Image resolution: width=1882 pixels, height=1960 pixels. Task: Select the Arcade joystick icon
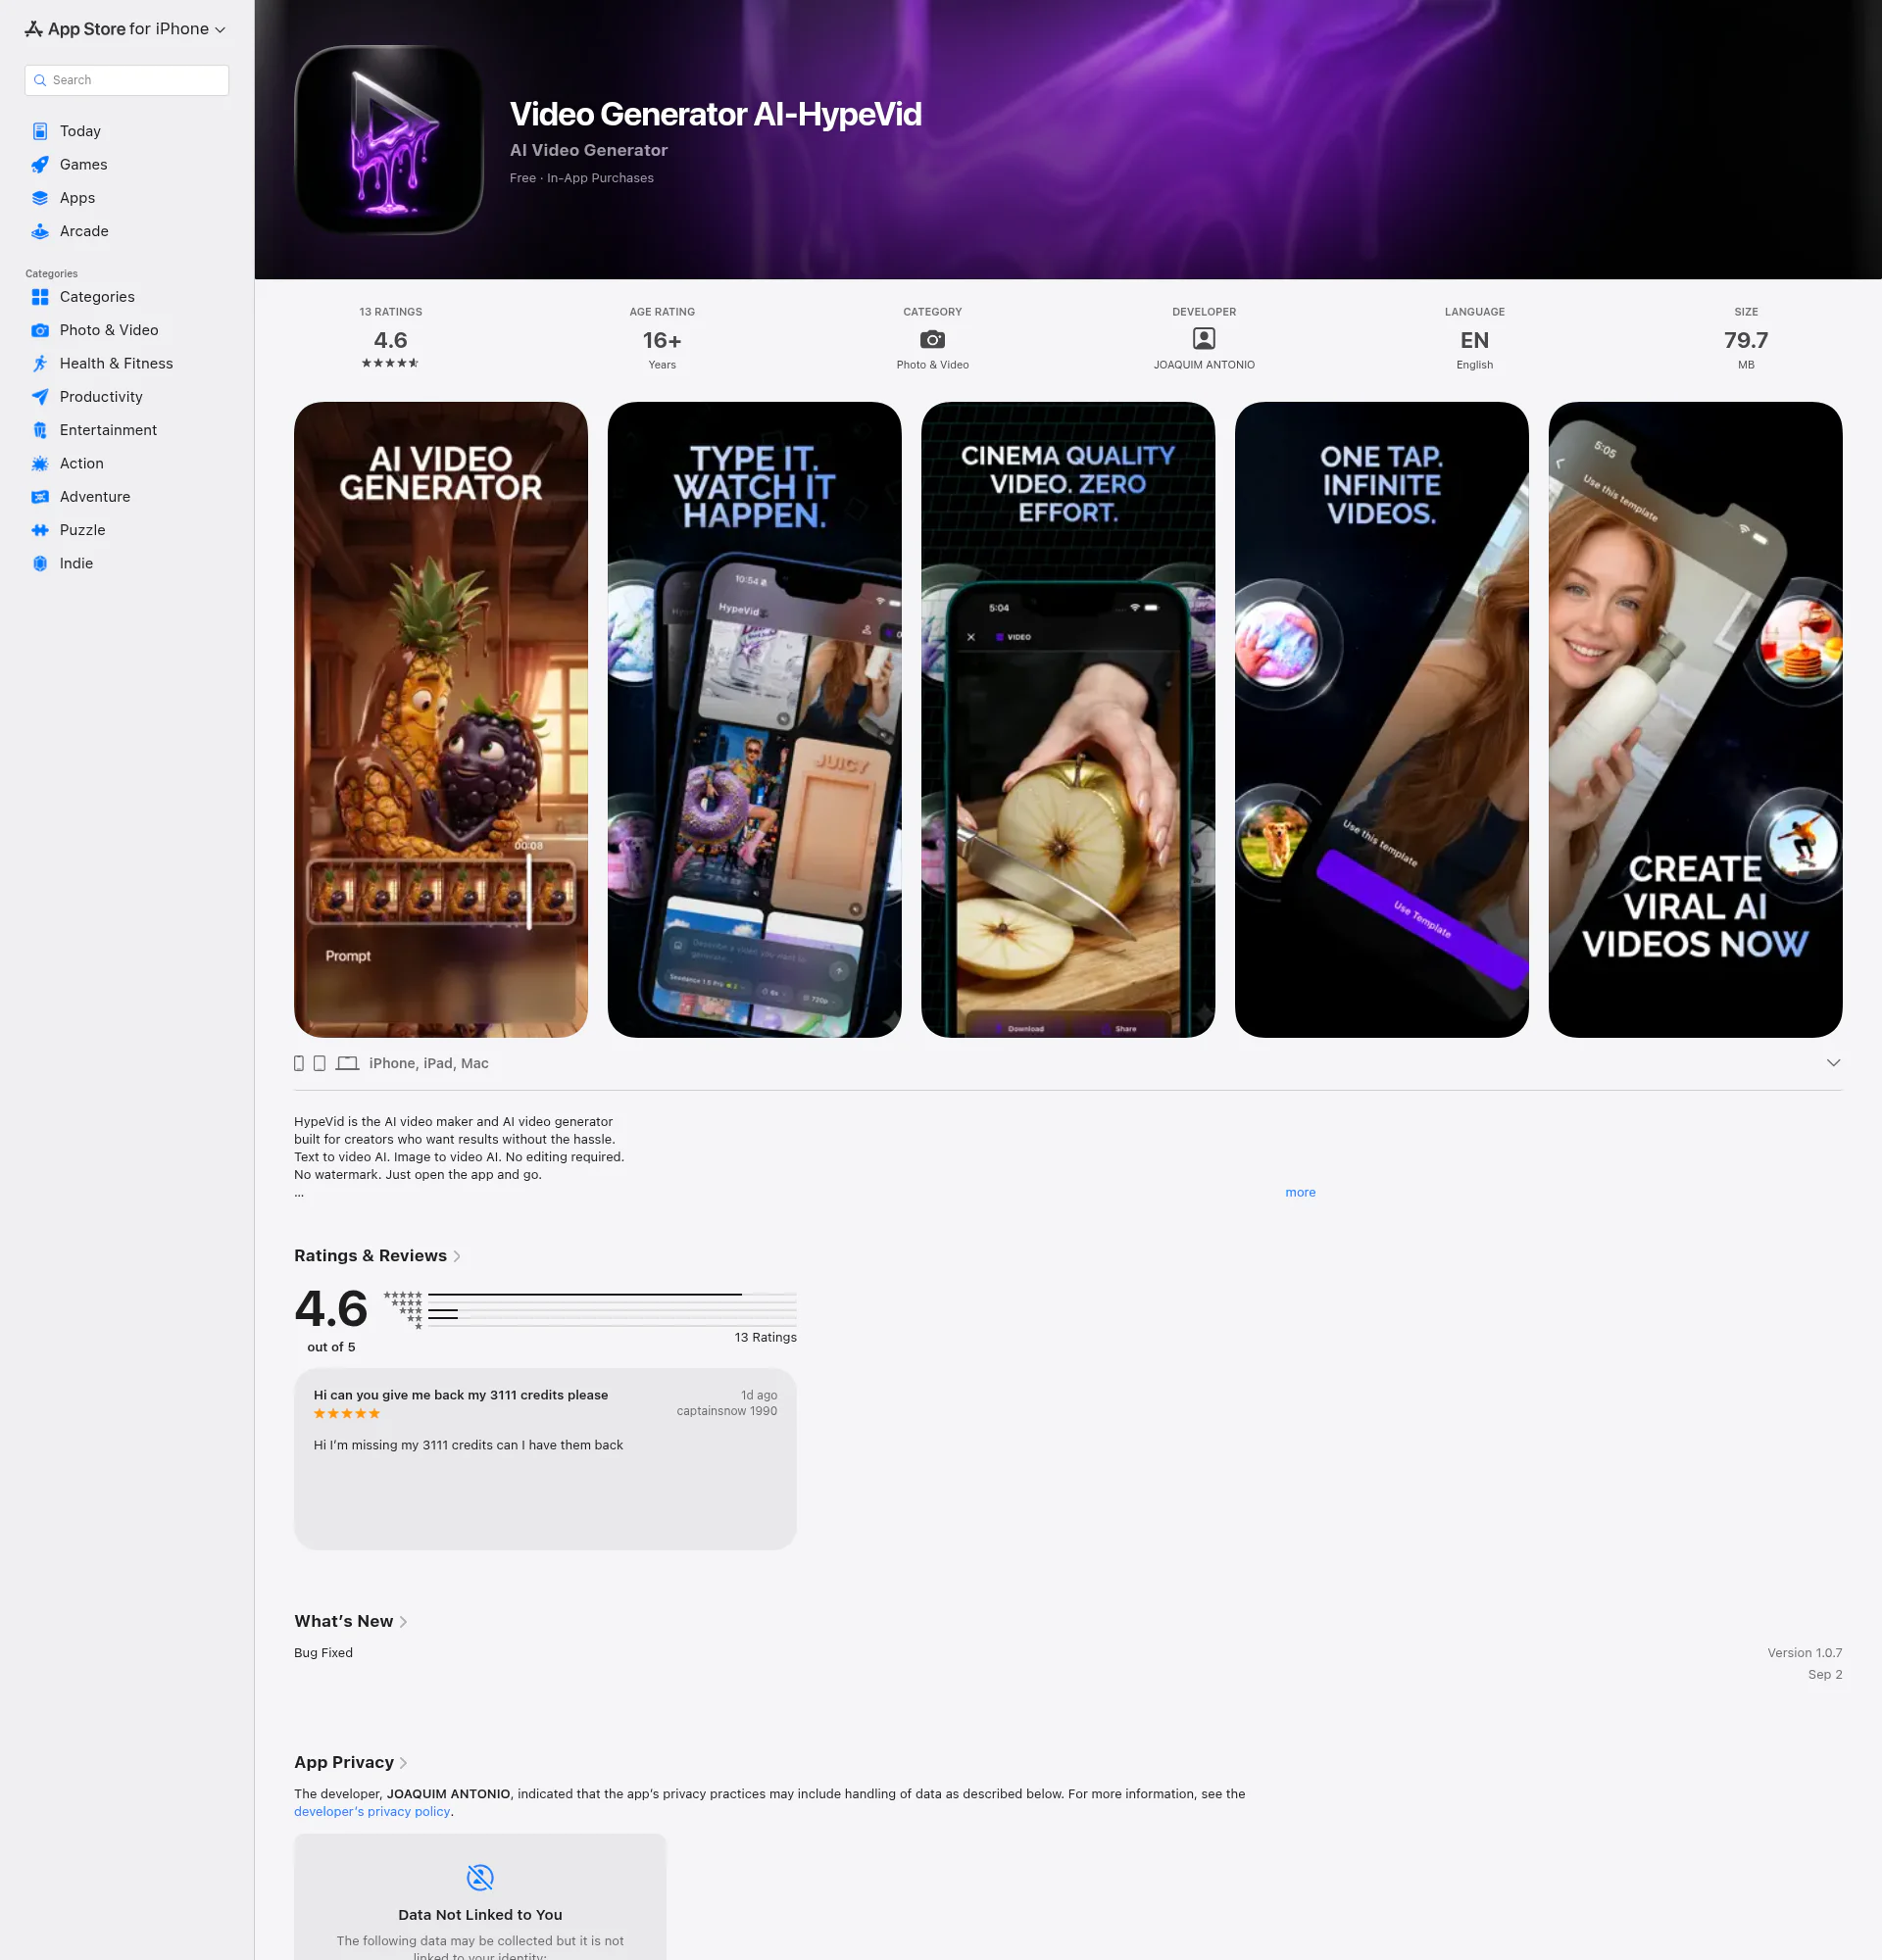click(40, 231)
